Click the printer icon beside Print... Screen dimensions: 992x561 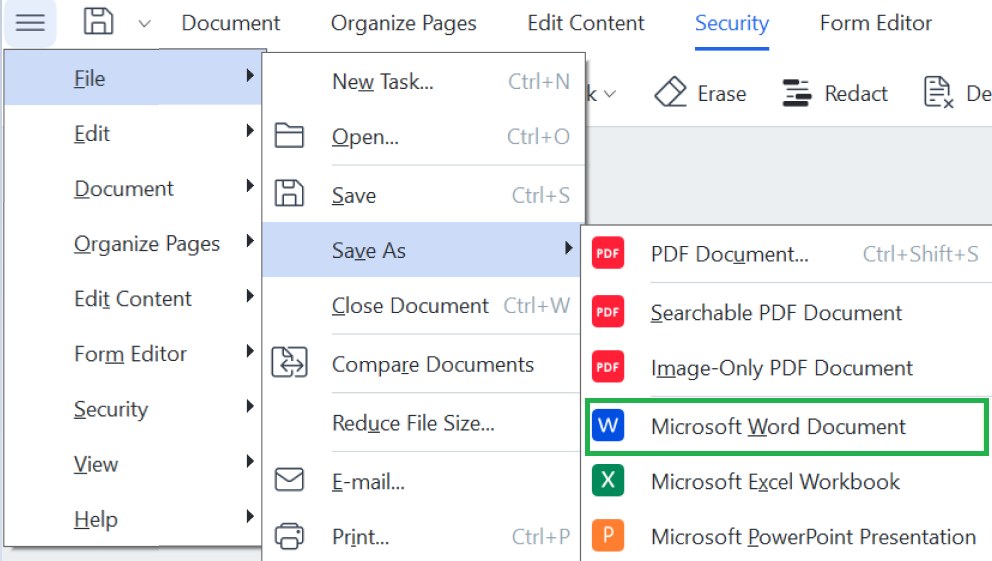pos(289,536)
